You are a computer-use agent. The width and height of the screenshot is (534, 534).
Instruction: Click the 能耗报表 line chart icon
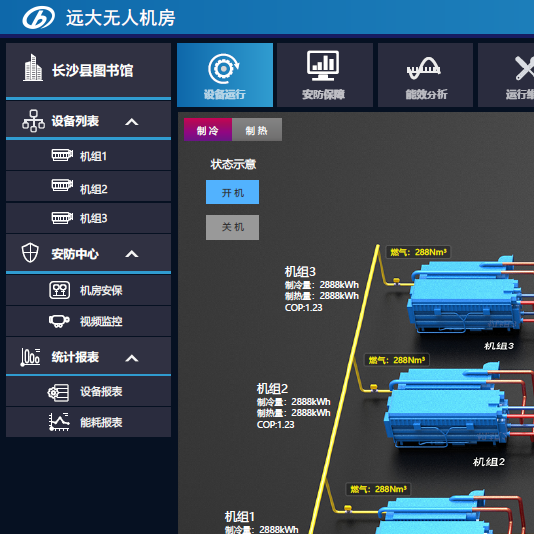point(59,422)
